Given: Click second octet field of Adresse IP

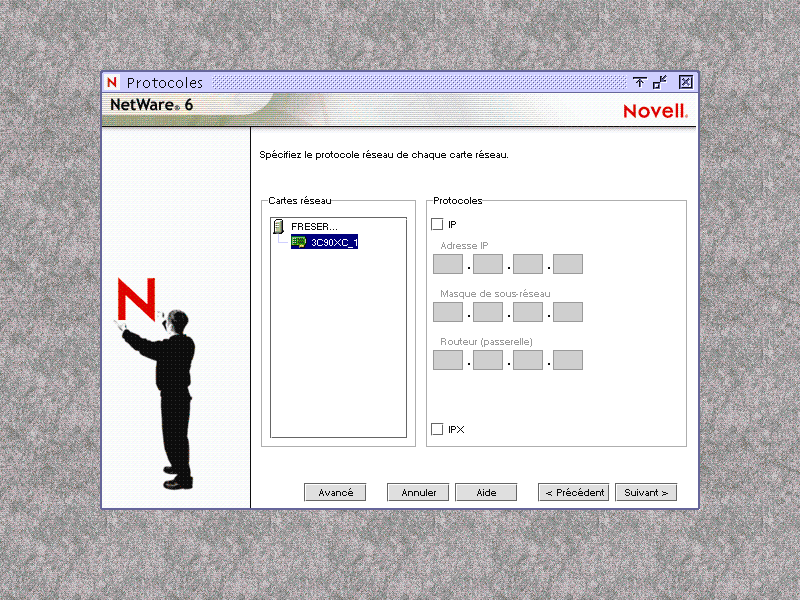Looking at the screenshot, I should [x=488, y=264].
